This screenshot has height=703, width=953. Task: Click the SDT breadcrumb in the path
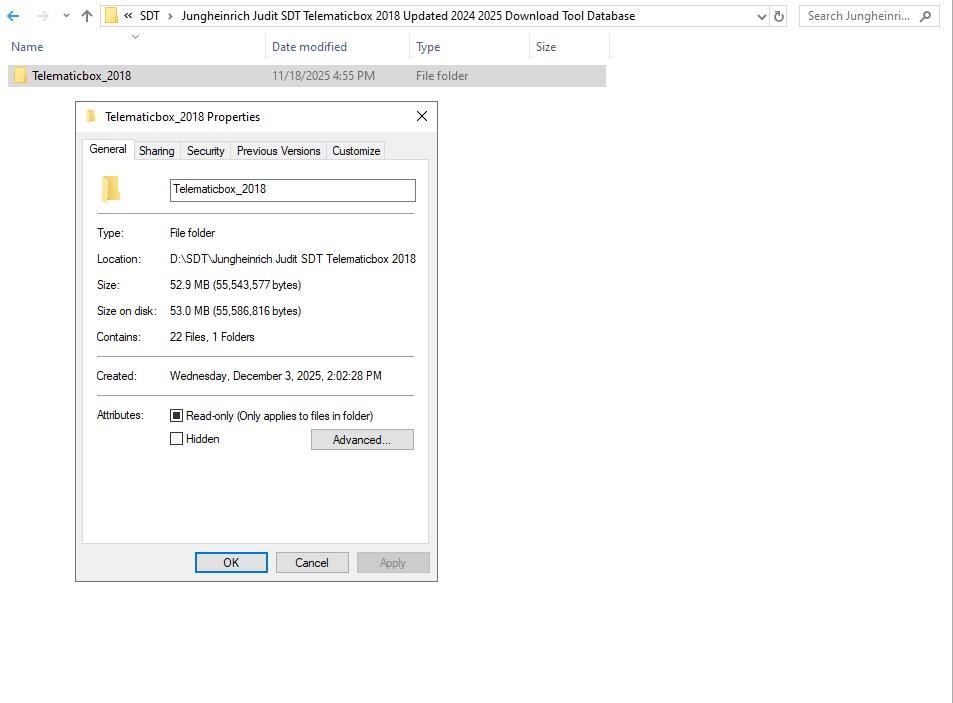148,16
